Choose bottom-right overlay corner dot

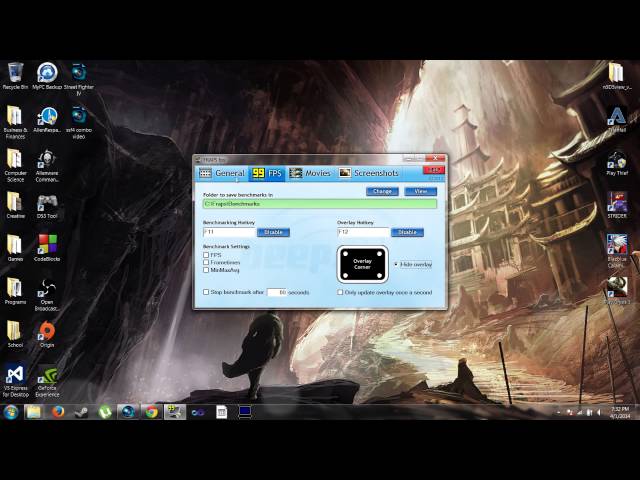pyautogui.click(x=379, y=276)
